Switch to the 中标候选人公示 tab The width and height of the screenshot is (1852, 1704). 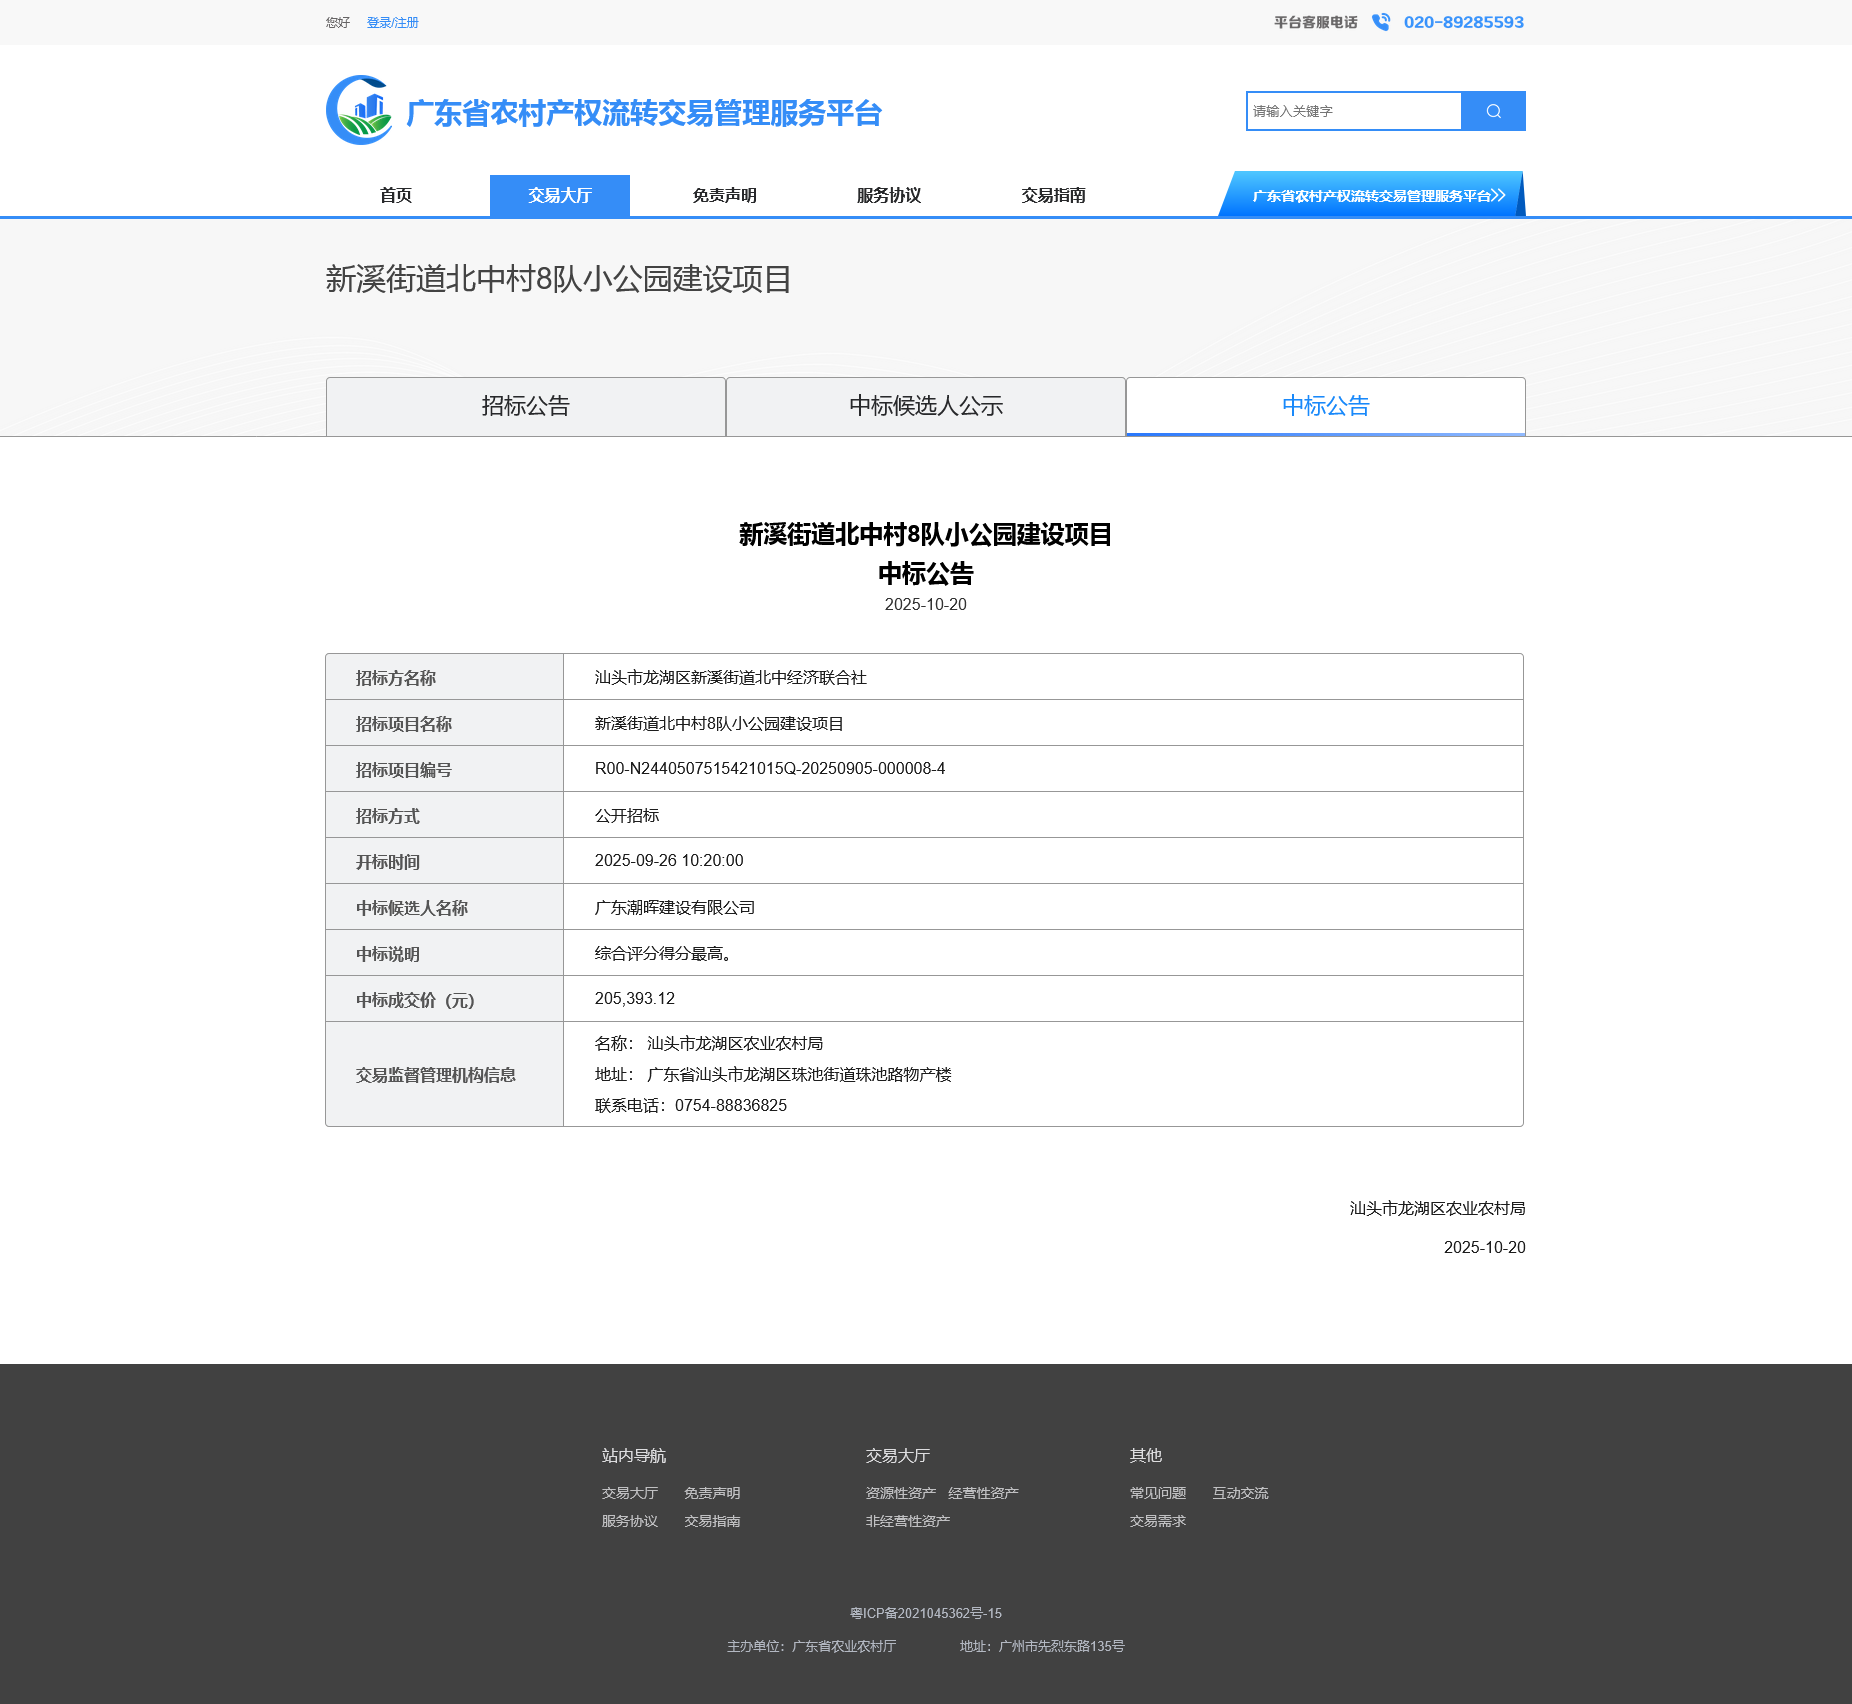(926, 406)
